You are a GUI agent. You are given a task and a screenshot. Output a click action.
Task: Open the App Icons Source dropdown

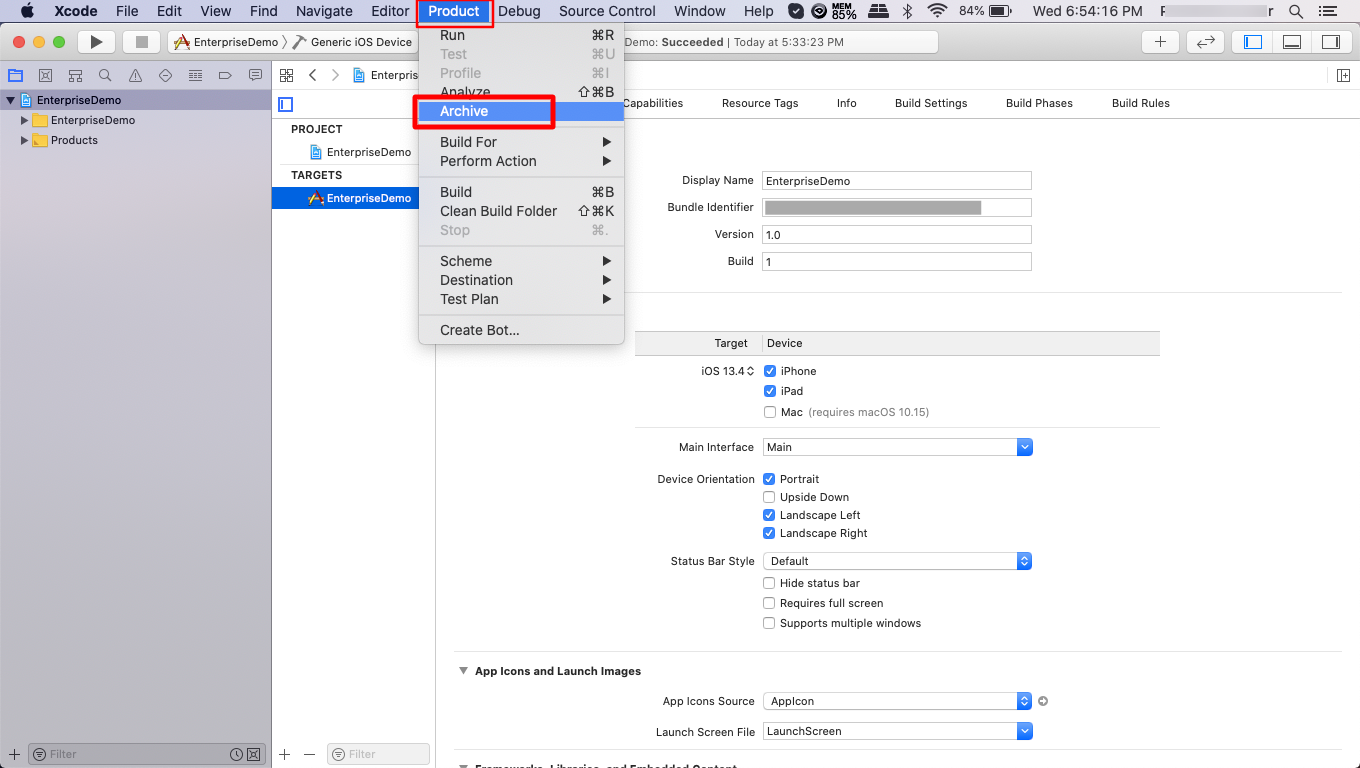(897, 701)
